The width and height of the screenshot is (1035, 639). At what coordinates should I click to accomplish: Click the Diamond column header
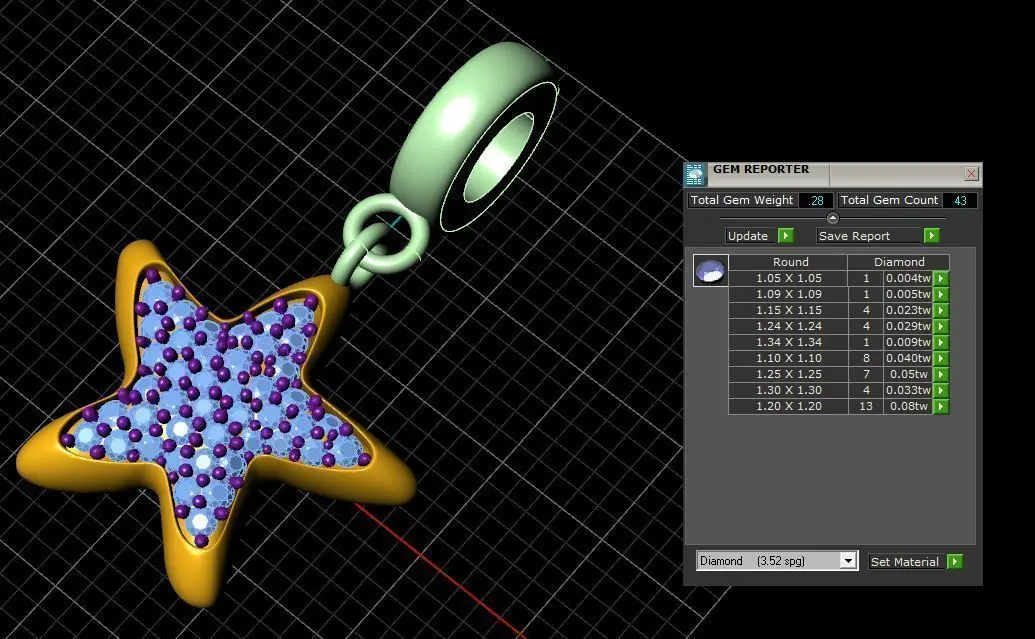[x=899, y=262]
